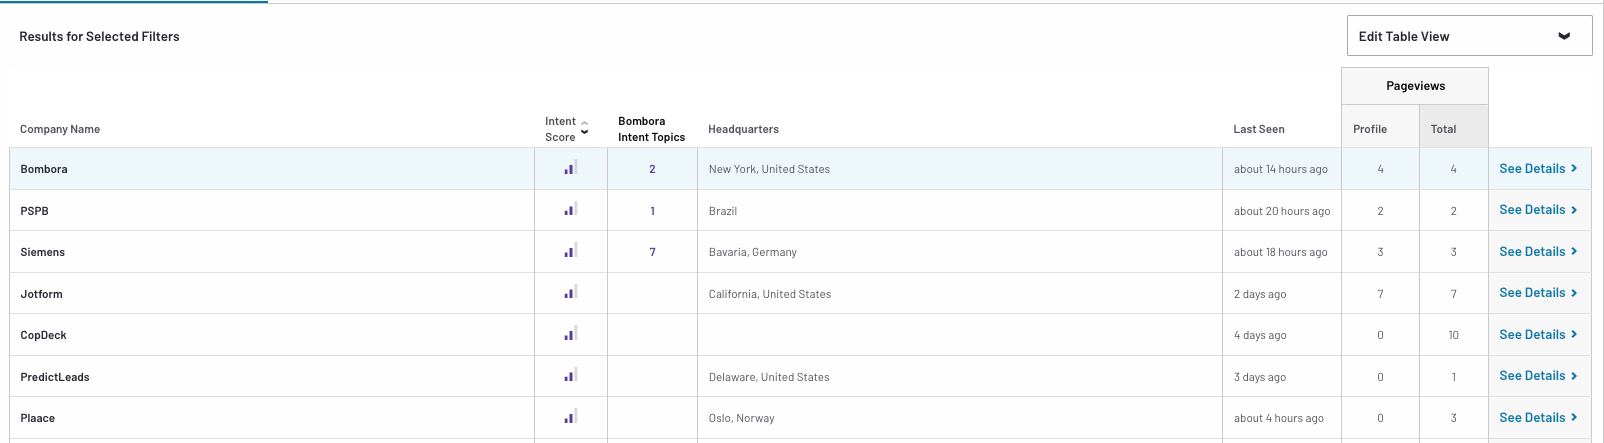Screen dimensions: 1604x443
Task: Select the PredictLeads company row
Action: click(x=55, y=377)
